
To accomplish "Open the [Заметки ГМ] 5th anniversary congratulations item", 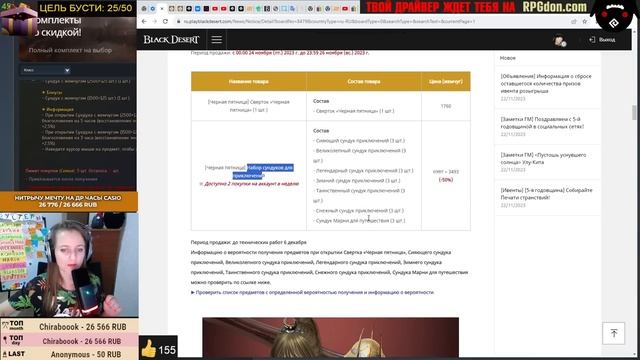I will 542,123.
